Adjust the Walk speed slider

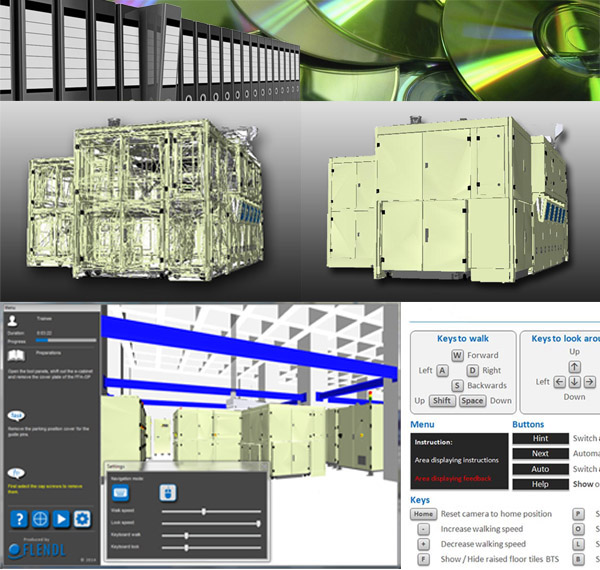point(205,511)
